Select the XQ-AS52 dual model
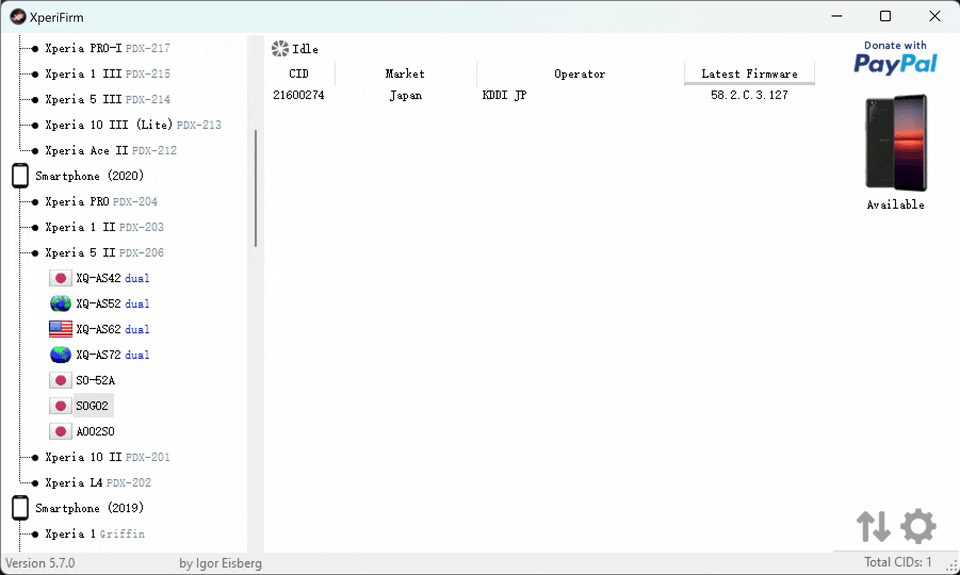Viewport: 960px width, 575px height. pyautogui.click(x=113, y=304)
